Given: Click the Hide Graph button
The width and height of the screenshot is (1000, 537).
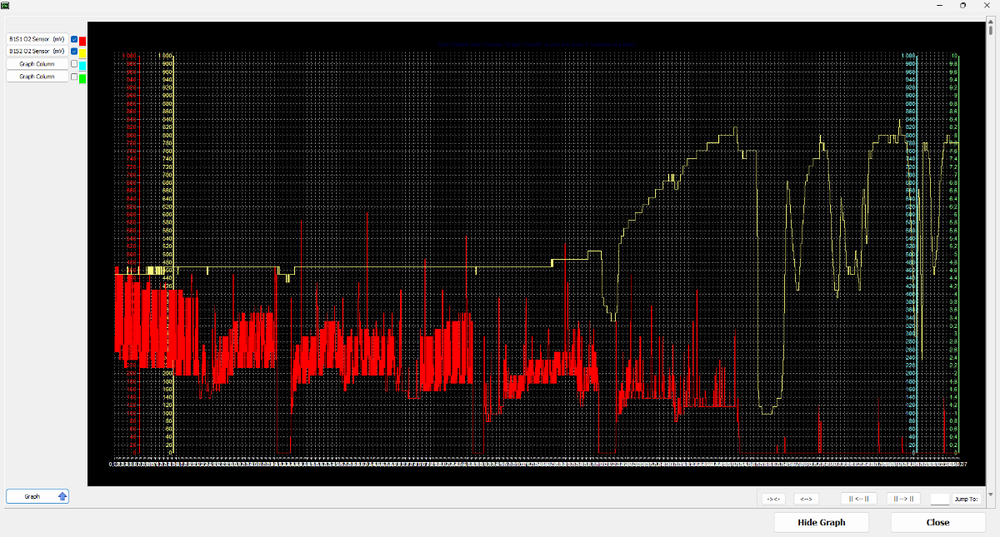Looking at the screenshot, I should pyautogui.click(x=821, y=522).
